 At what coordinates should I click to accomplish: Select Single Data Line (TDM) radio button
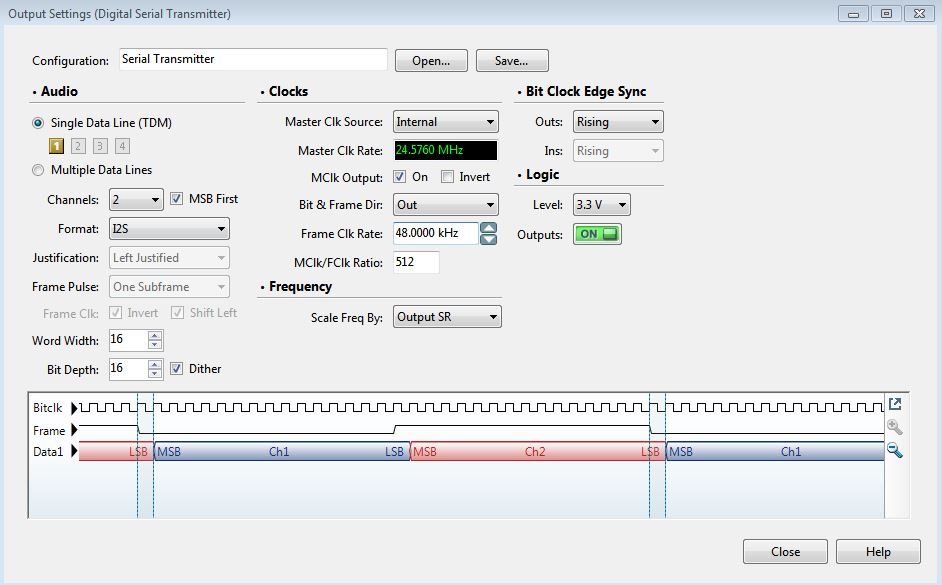coord(38,123)
